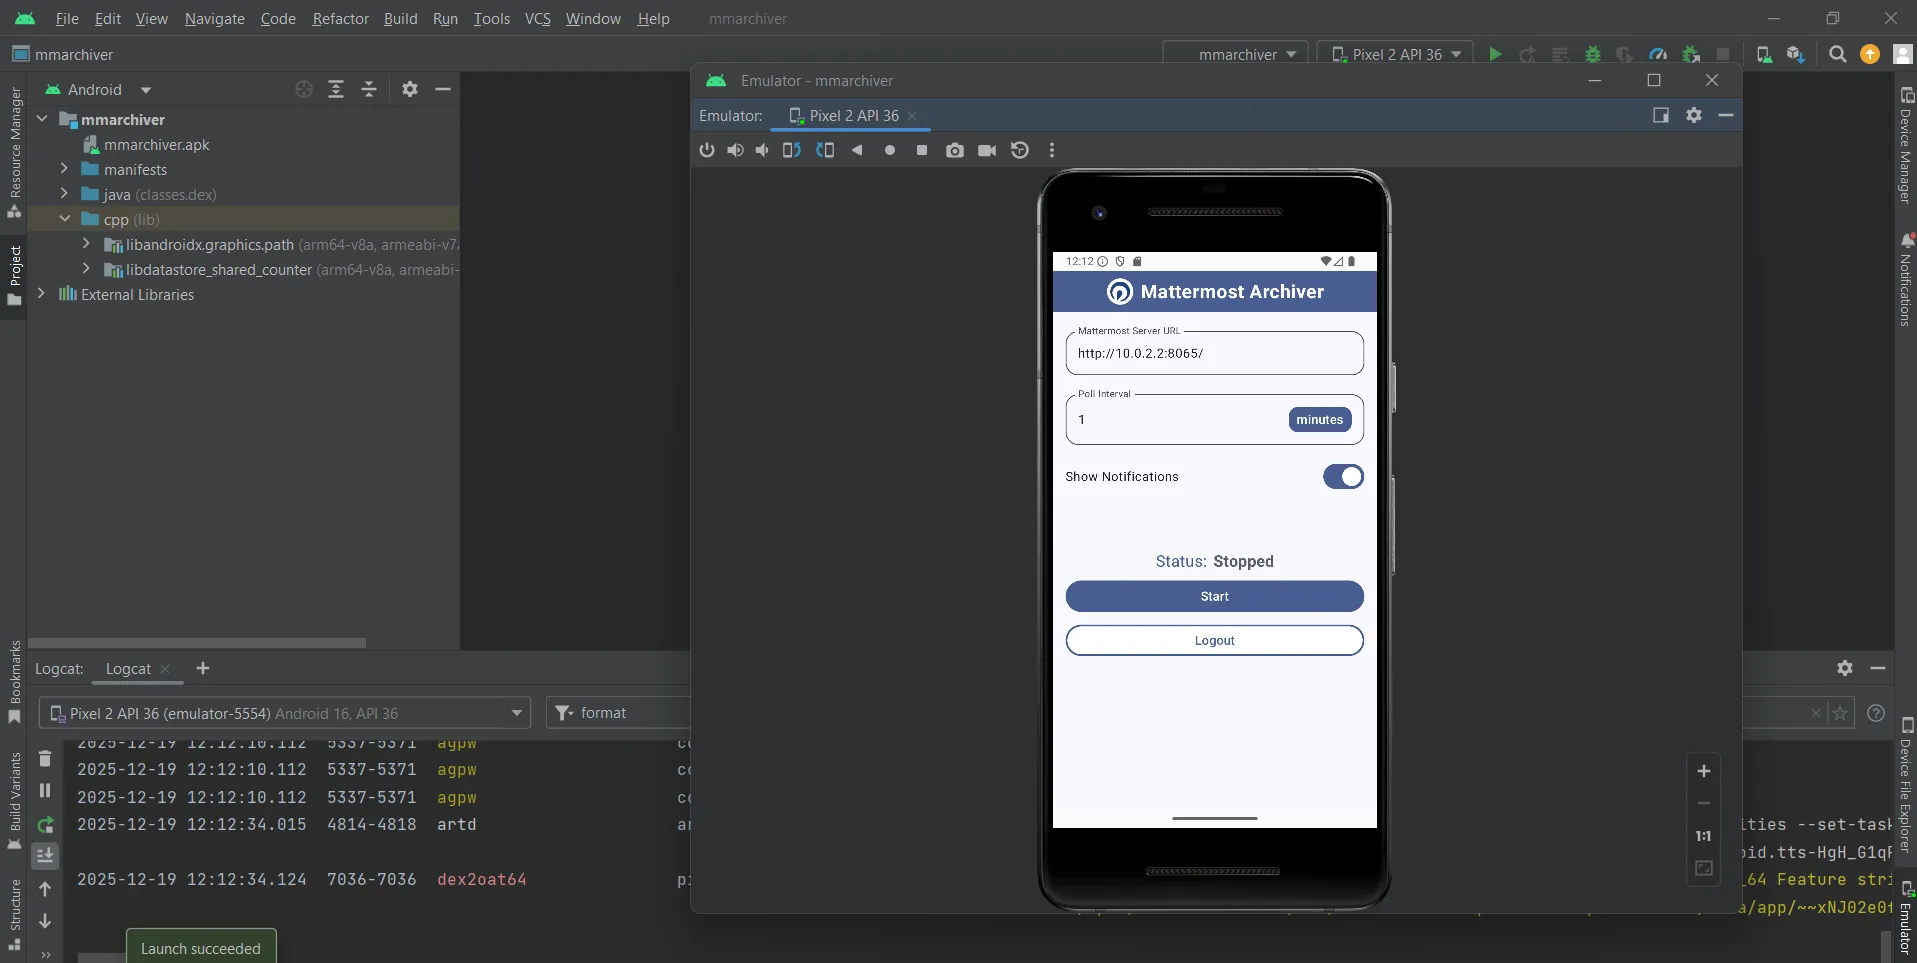Collapse all in the Project tree
1917x963 pixels.
pos(369,89)
